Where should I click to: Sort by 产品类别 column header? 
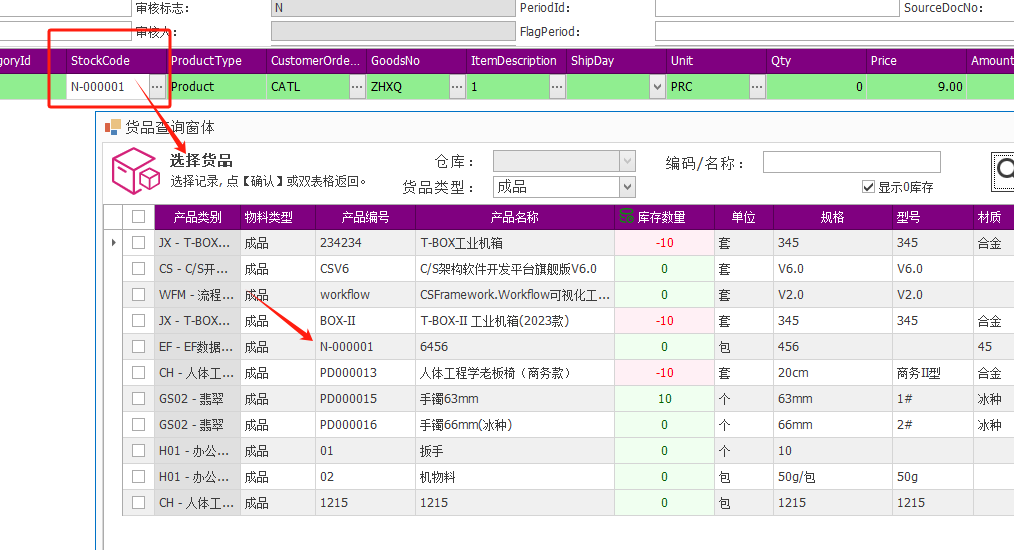coord(197,217)
